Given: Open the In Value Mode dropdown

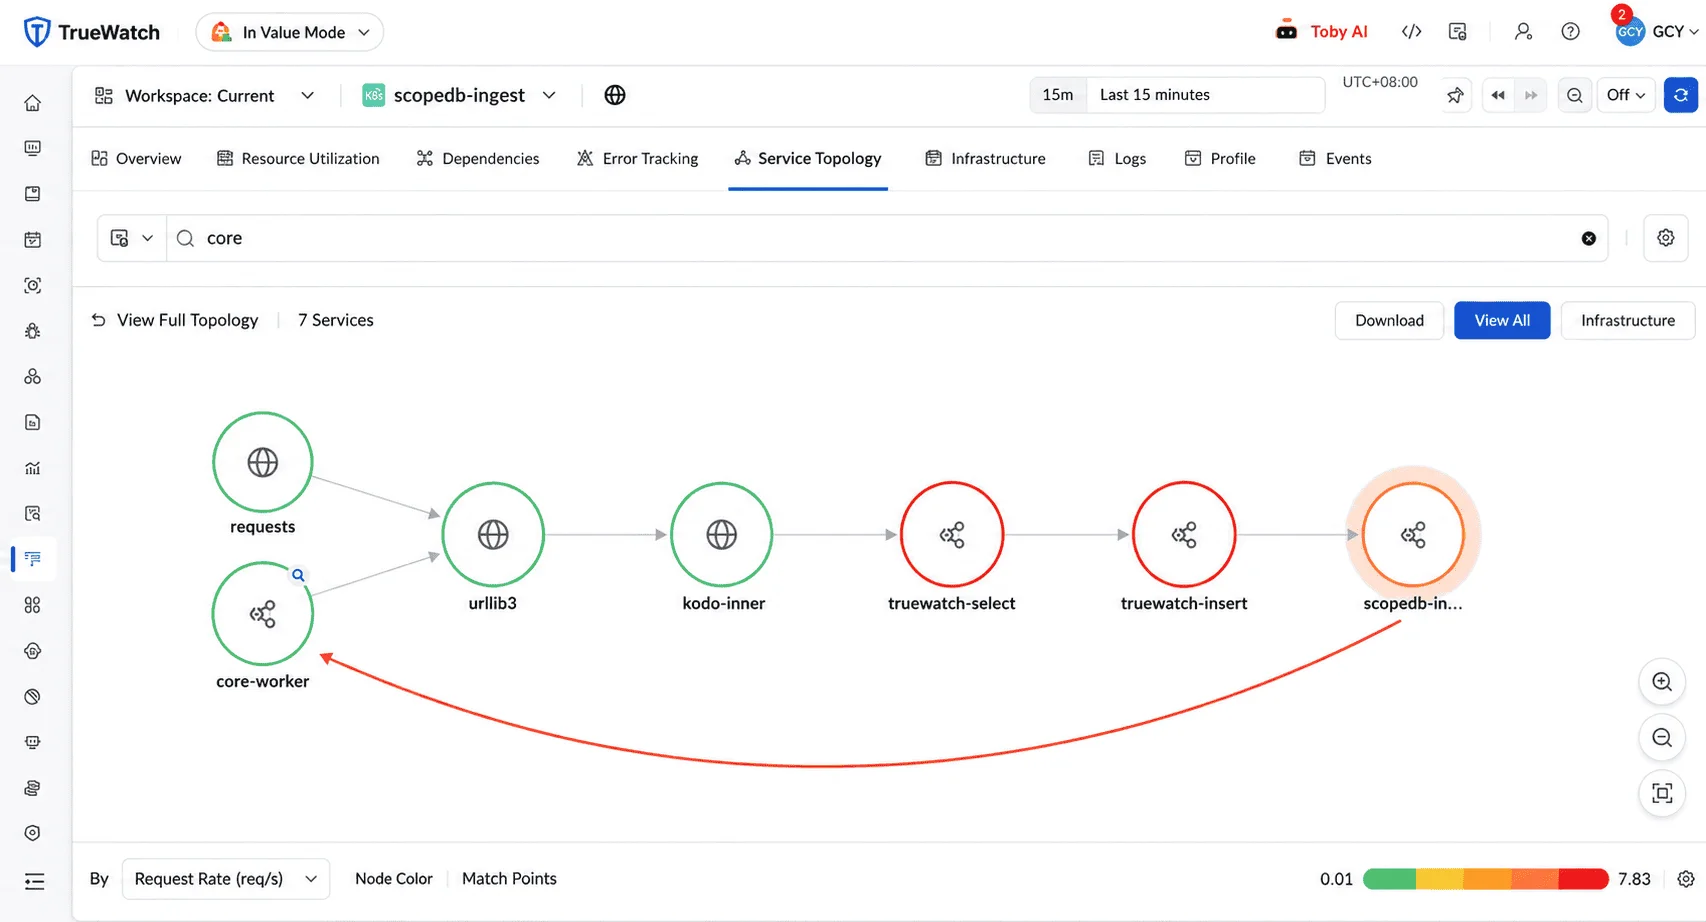Looking at the screenshot, I should [290, 32].
